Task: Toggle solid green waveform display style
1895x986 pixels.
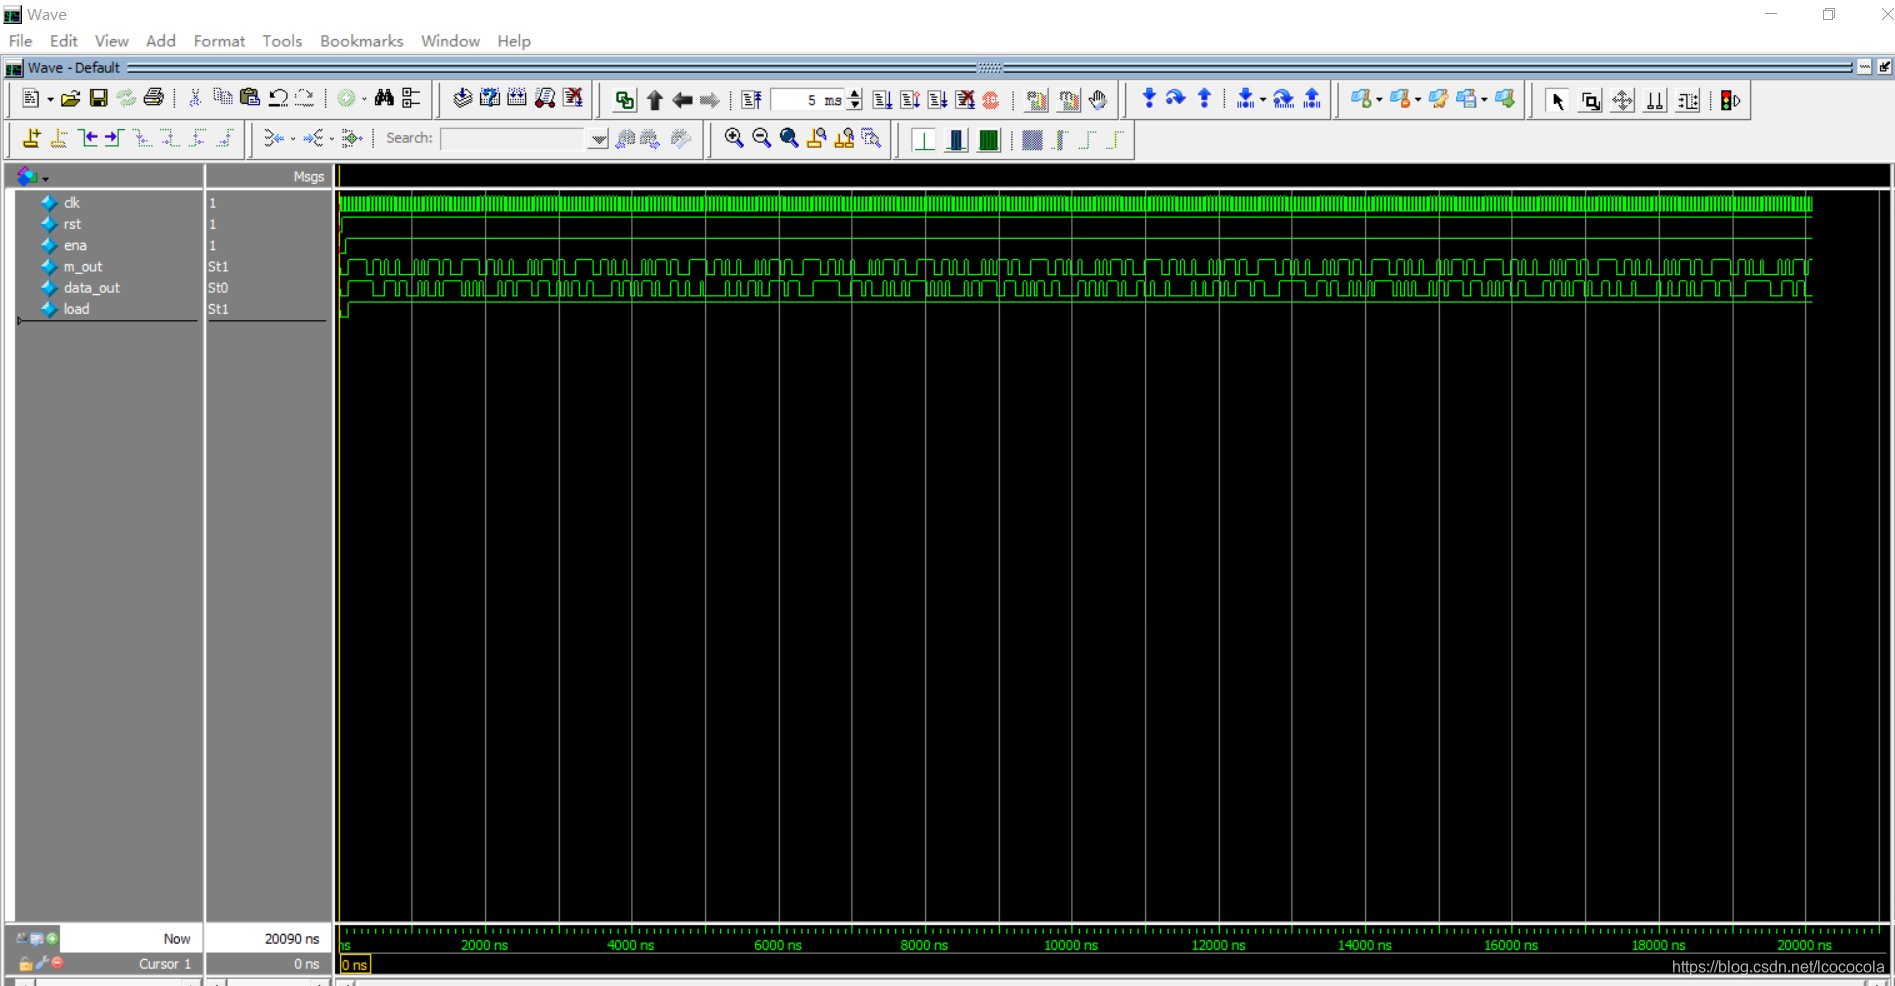Action: pos(988,139)
